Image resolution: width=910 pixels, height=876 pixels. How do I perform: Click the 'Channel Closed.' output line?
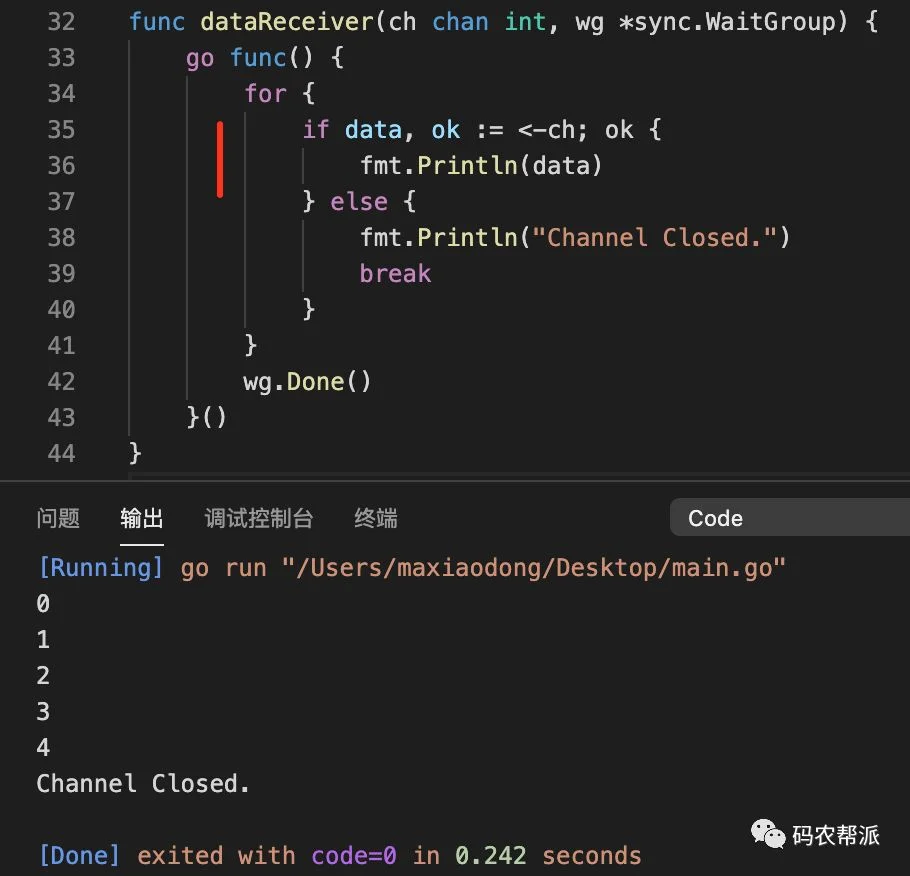pyautogui.click(x=143, y=784)
